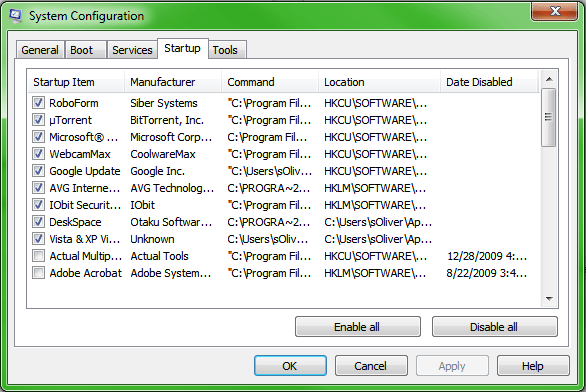Click the Disable all button
Screen dimensions: 586x392
pyautogui.click(x=494, y=327)
